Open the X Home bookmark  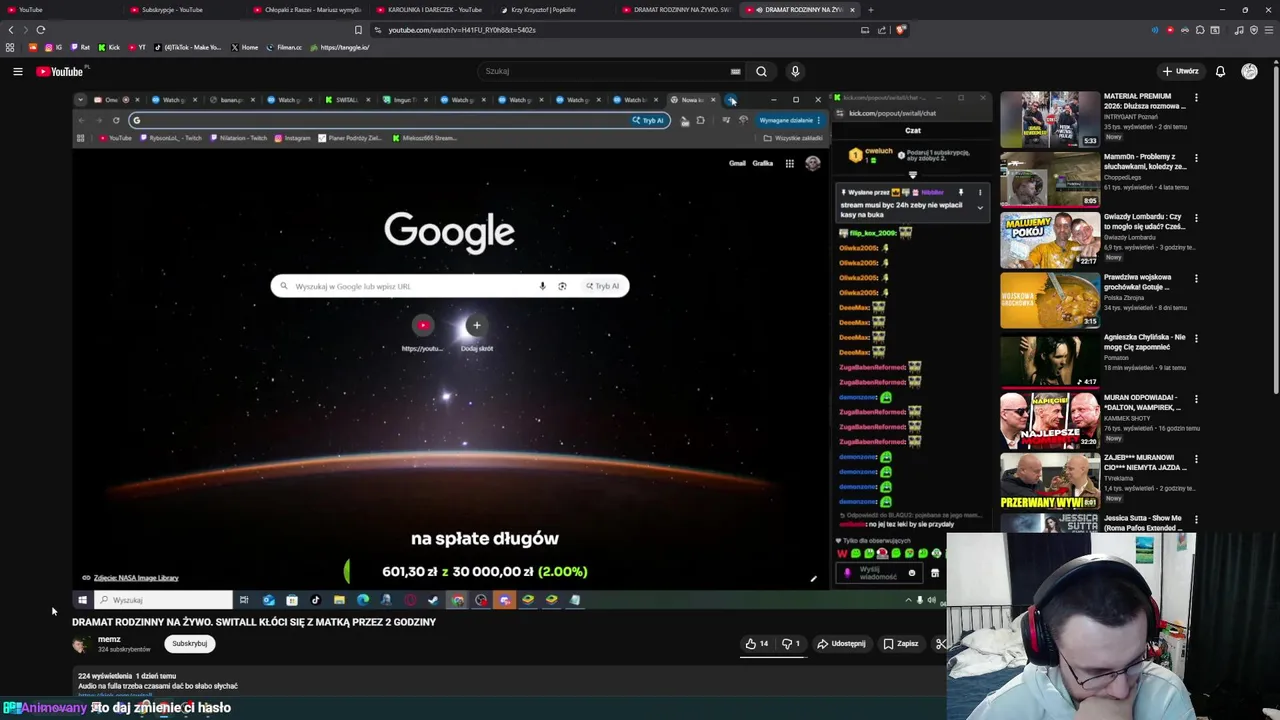click(244, 47)
